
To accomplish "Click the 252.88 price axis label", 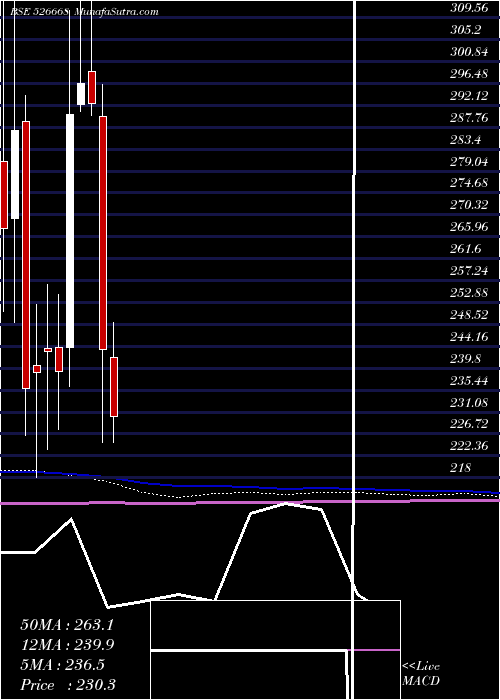I will coord(469,292).
